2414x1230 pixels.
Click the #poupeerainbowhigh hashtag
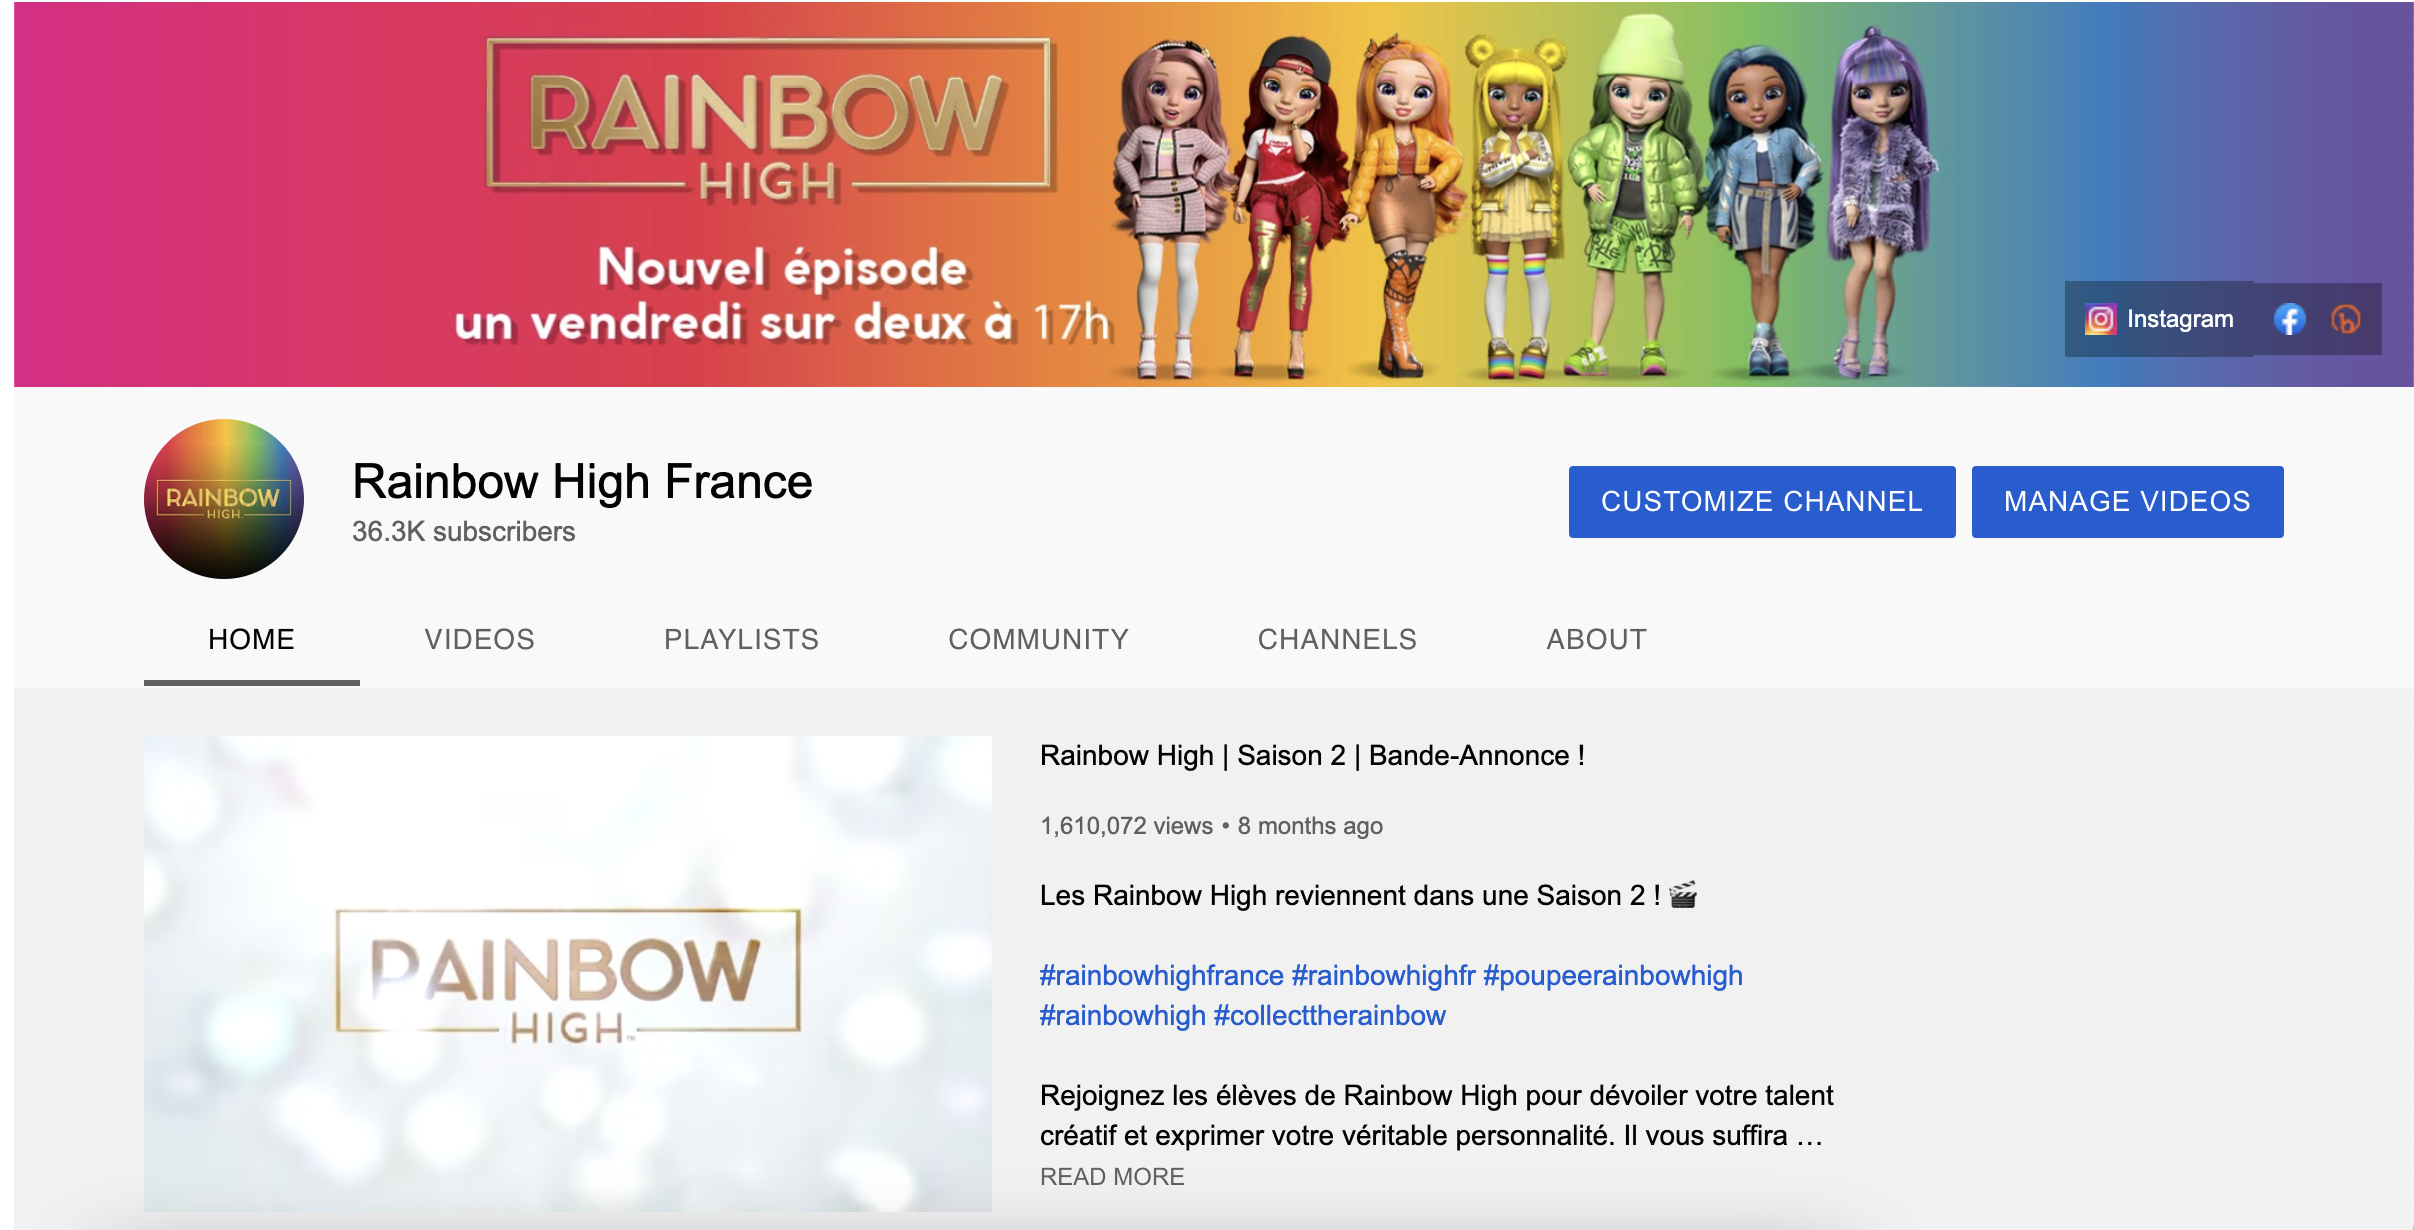pyautogui.click(x=1613, y=975)
